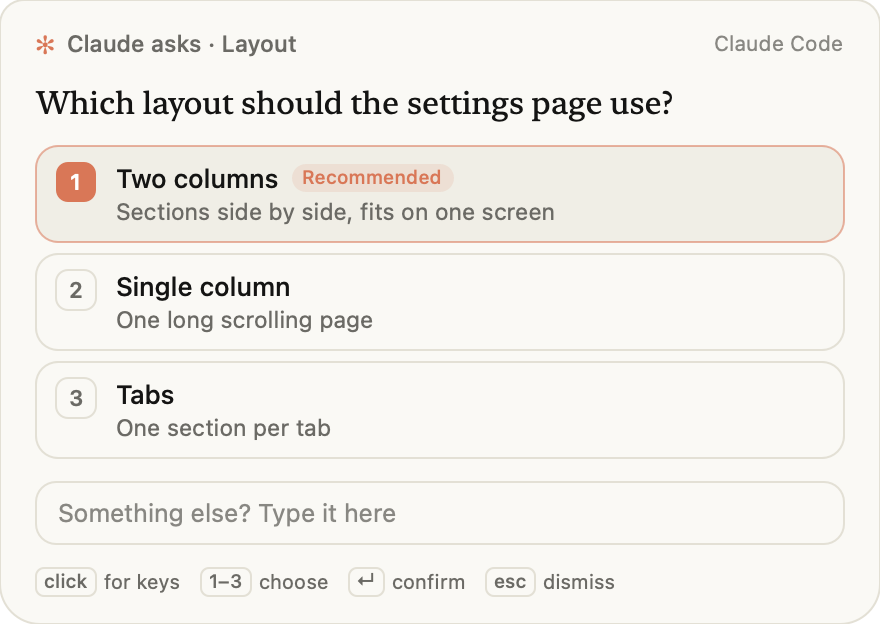The image size is (880, 624).
Task: Click the 'Which layout should the settings page use?' question
Action: click(x=355, y=103)
